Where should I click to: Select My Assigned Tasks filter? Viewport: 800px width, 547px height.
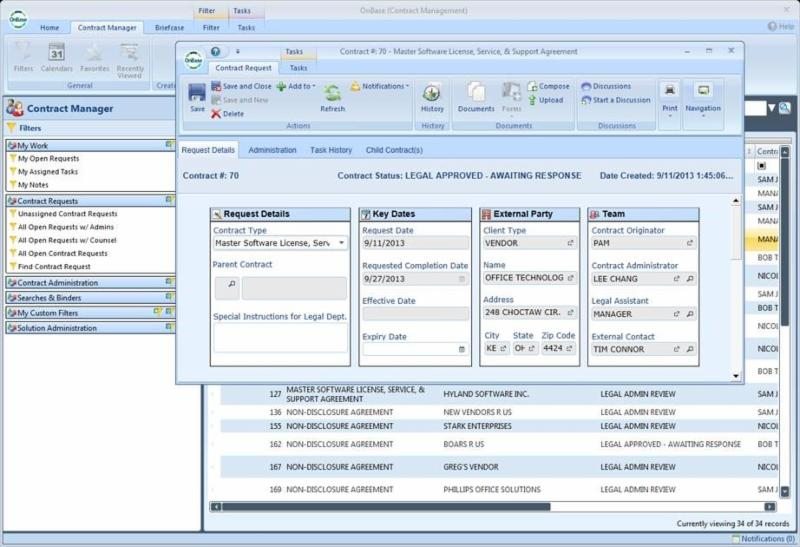pos(48,171)
